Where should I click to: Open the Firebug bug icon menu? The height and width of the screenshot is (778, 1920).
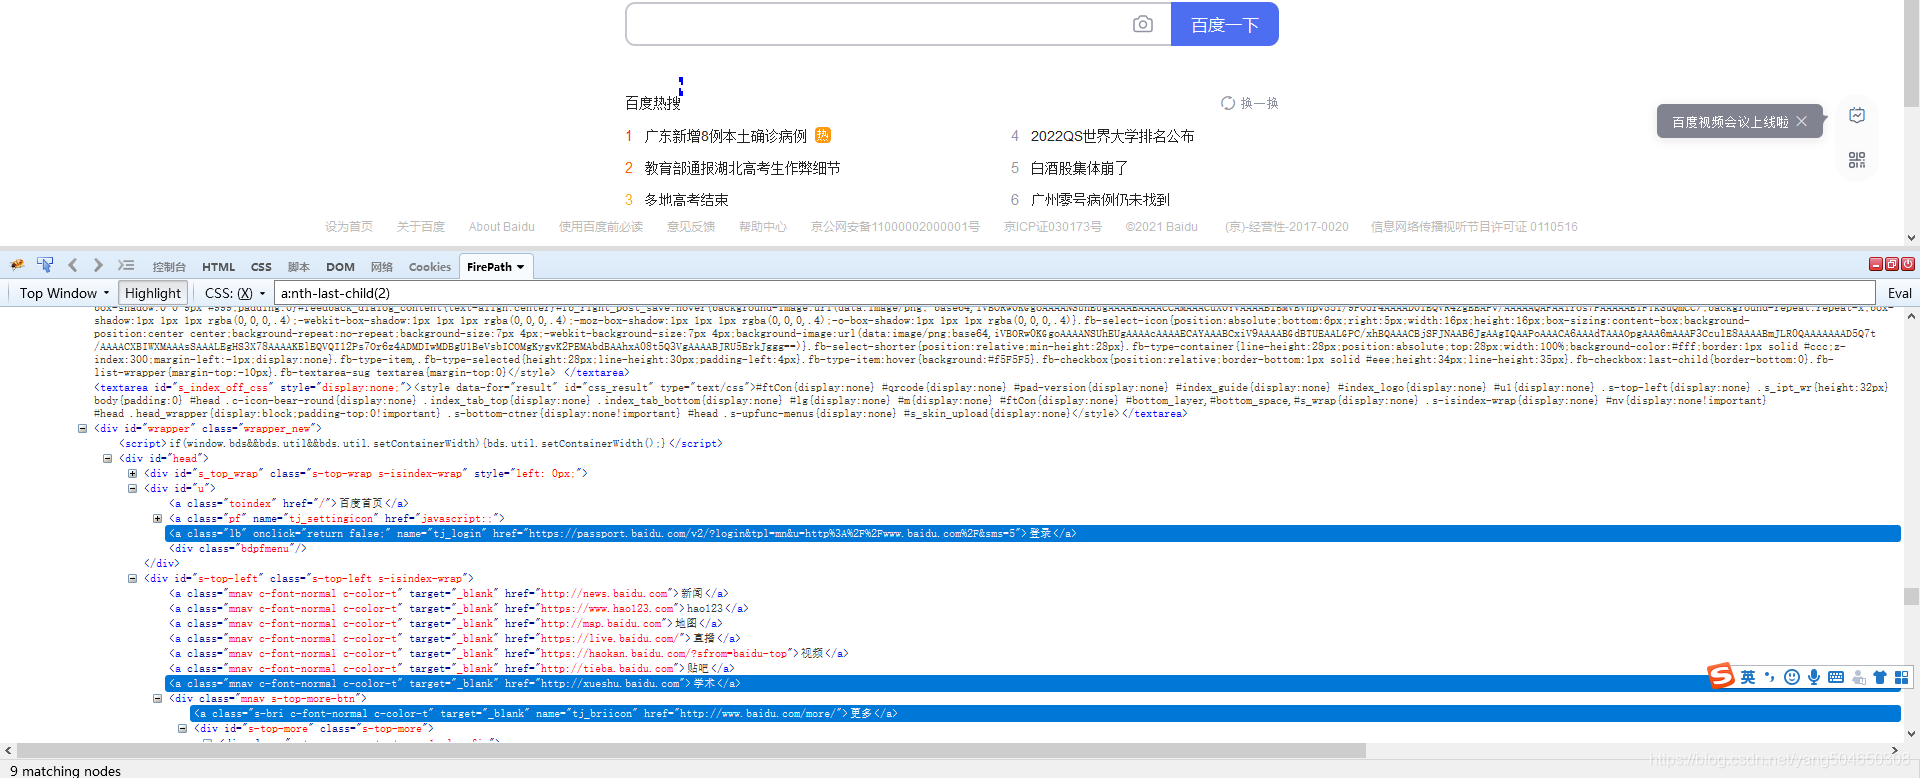coord(17,265)
